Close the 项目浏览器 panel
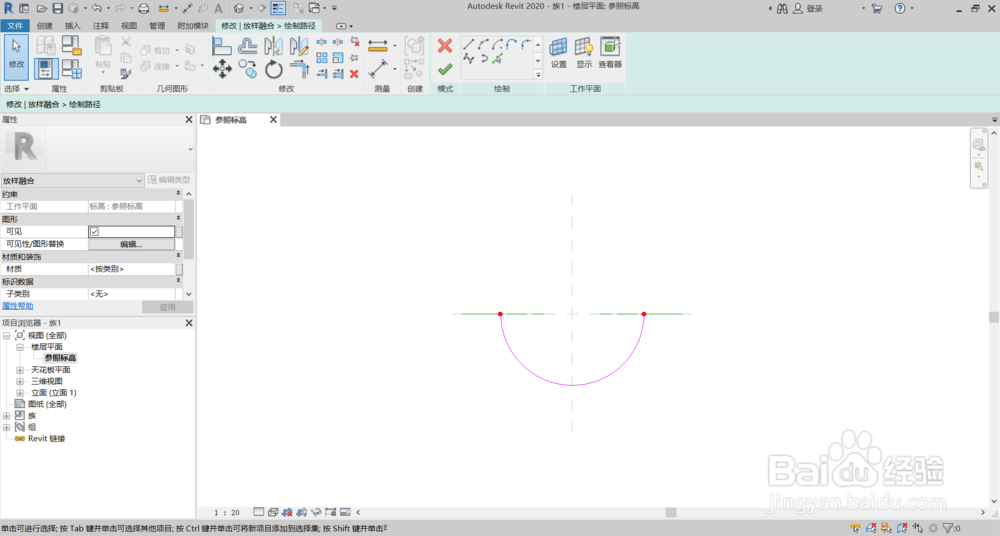1000x536 pixels. click(189, 323)
